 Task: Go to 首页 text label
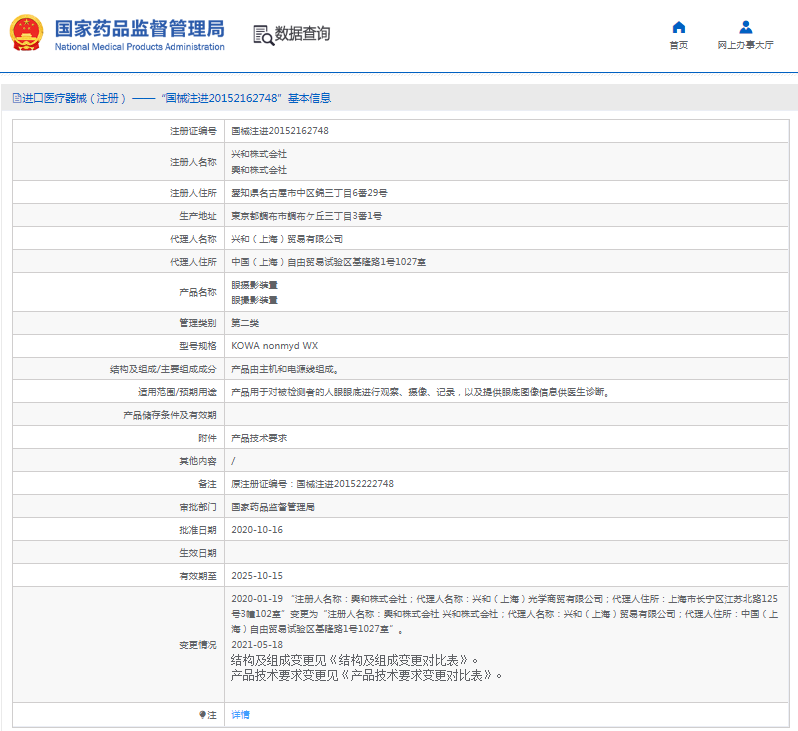[x=678, y=46]
